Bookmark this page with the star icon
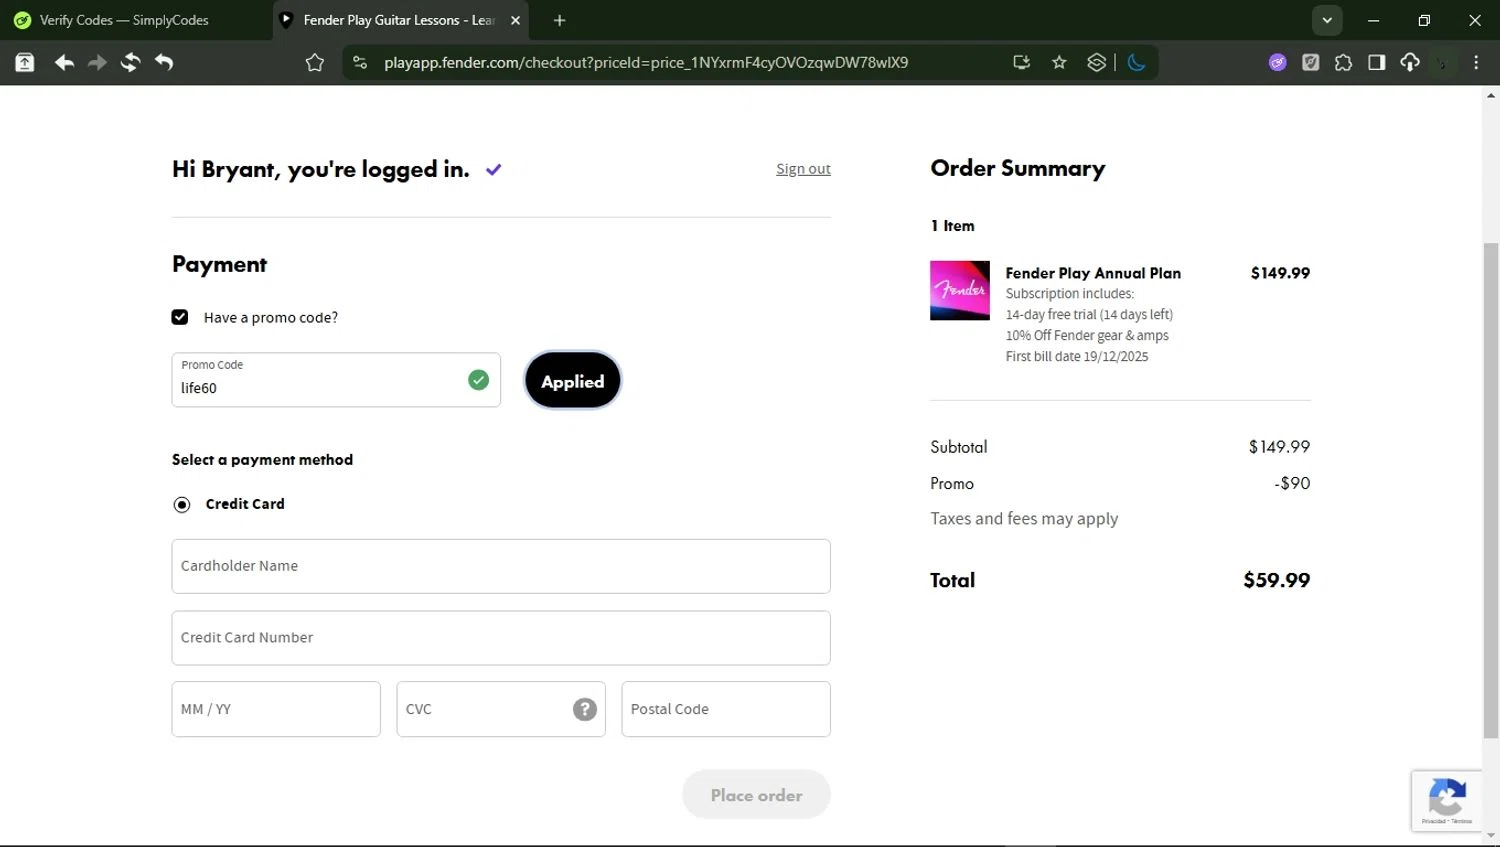1500x847 pixels. tap(1059, 63)
